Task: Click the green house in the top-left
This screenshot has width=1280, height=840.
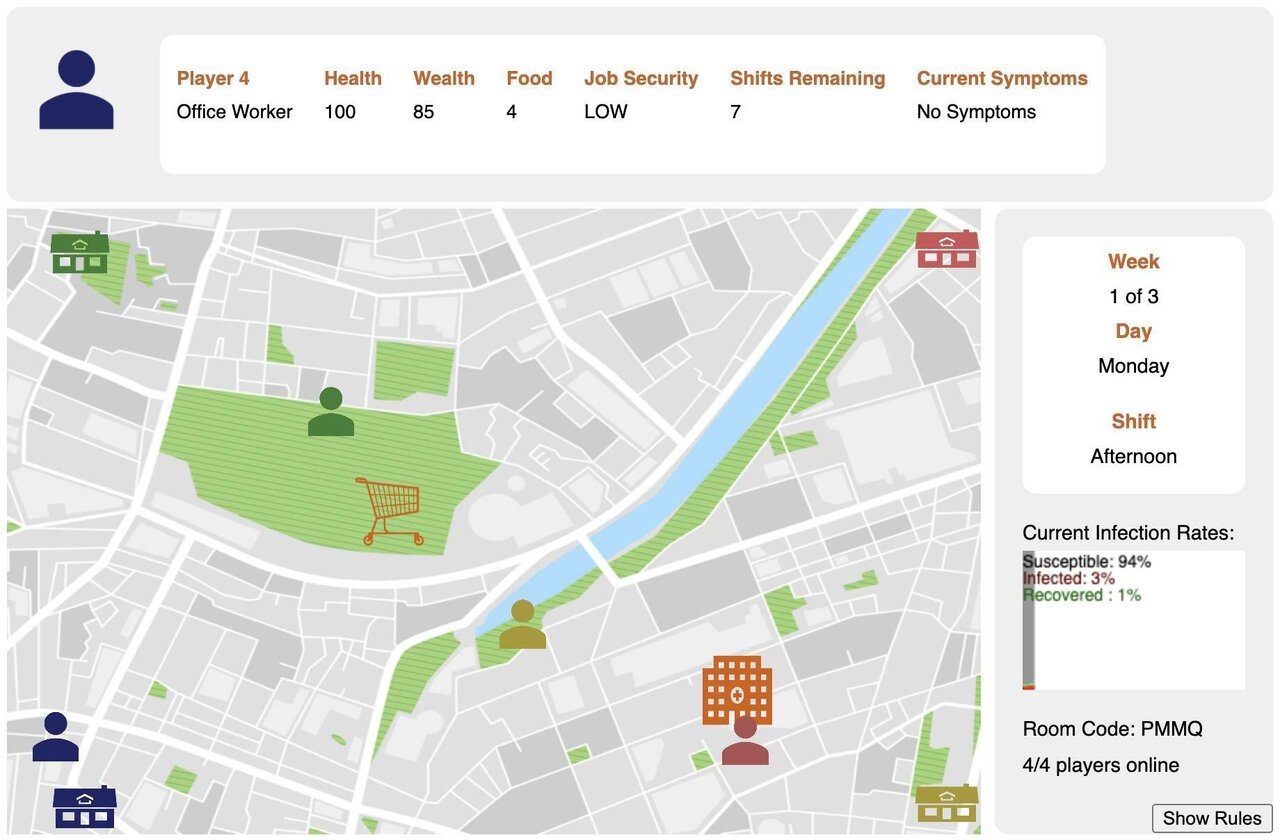Action: pos(80,252)
